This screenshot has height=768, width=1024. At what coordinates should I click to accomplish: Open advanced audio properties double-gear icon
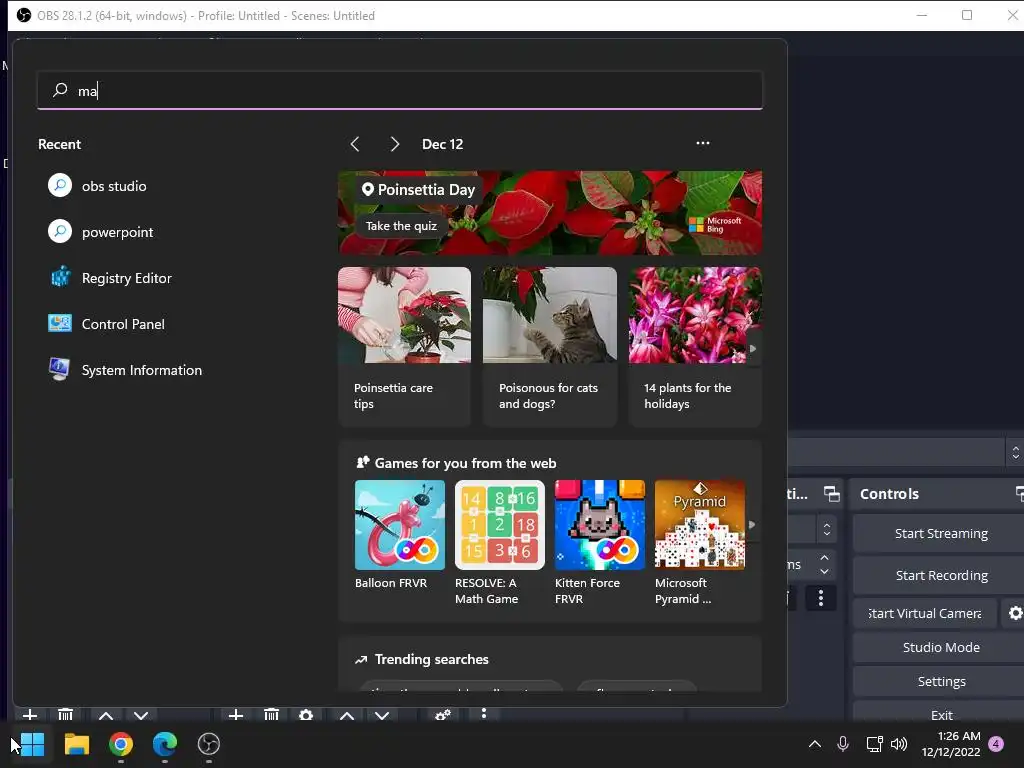pos(443,714)
